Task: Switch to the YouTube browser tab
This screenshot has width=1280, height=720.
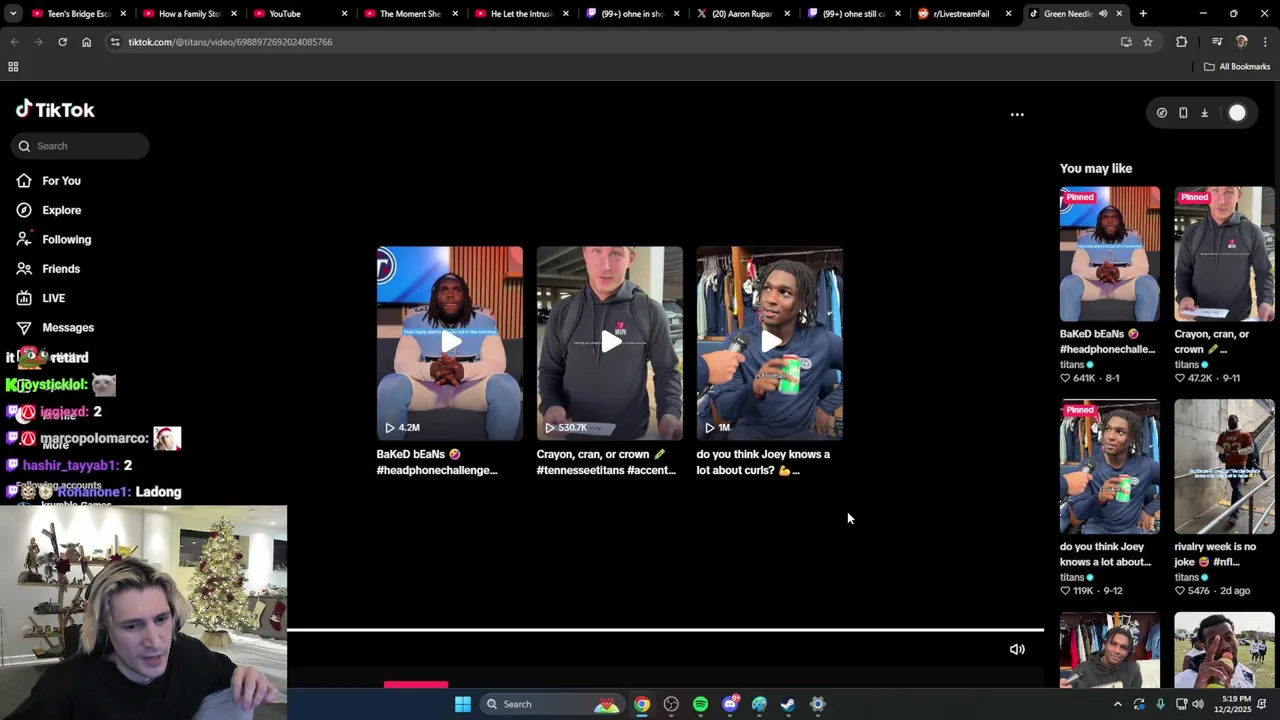Action: [299, 14]
